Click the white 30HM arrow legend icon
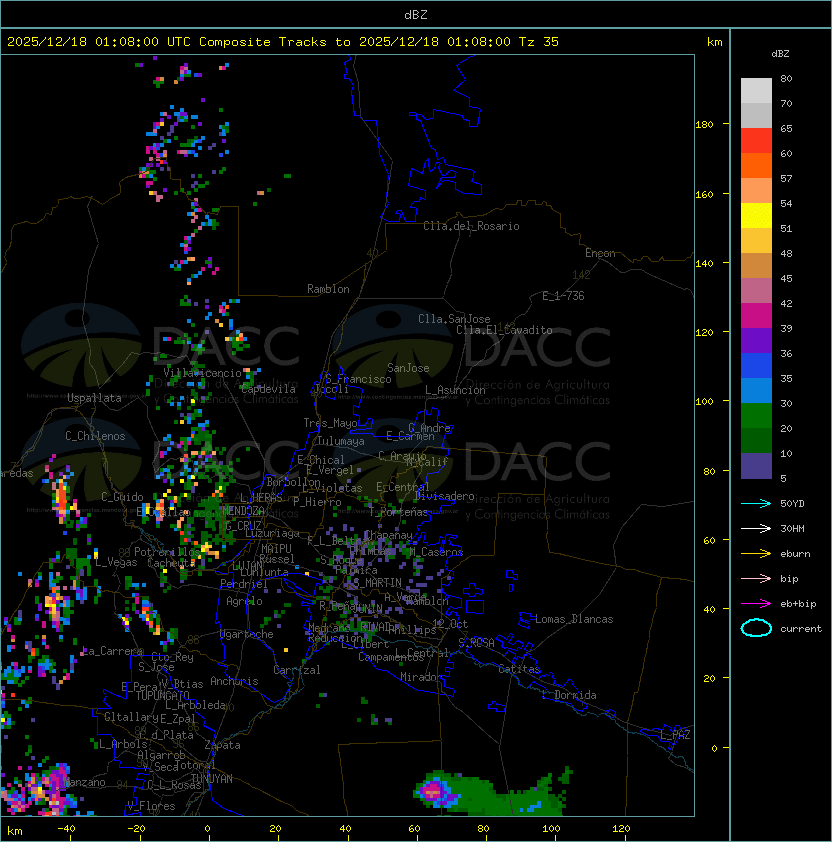Viewport: 832px width, 842px height. (756, 528)
